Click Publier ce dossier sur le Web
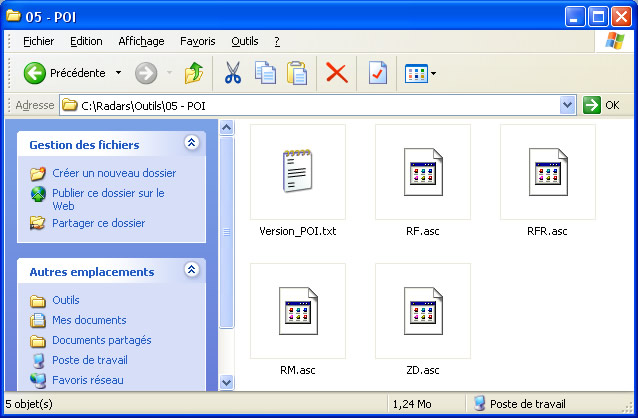Viewport: 638px width, 418px height. tap(108, 199)
